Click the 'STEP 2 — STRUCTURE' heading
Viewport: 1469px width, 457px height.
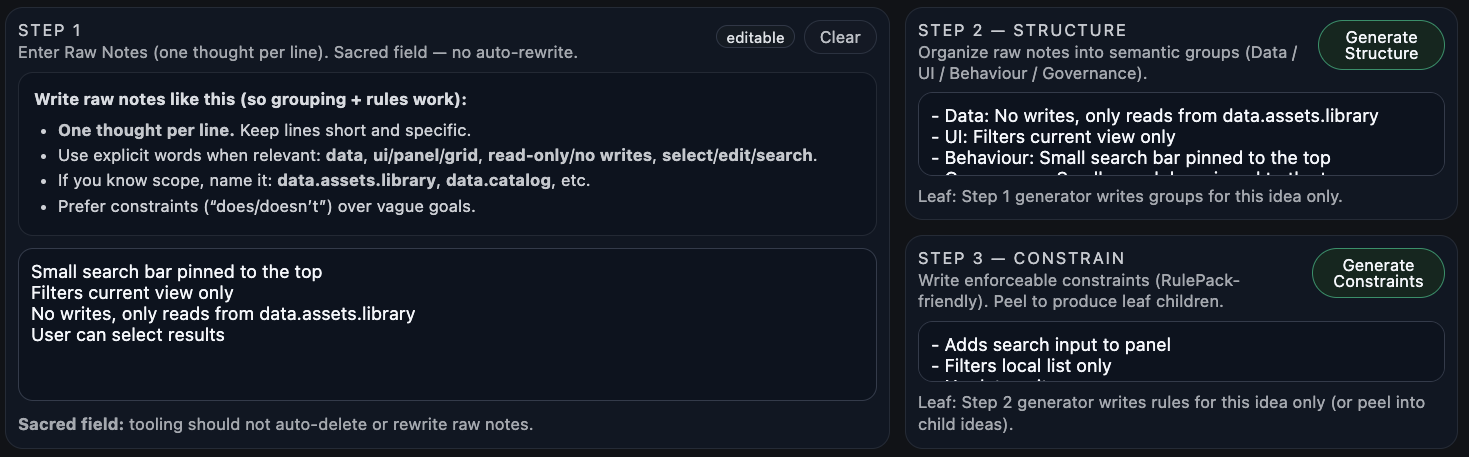1022,30
